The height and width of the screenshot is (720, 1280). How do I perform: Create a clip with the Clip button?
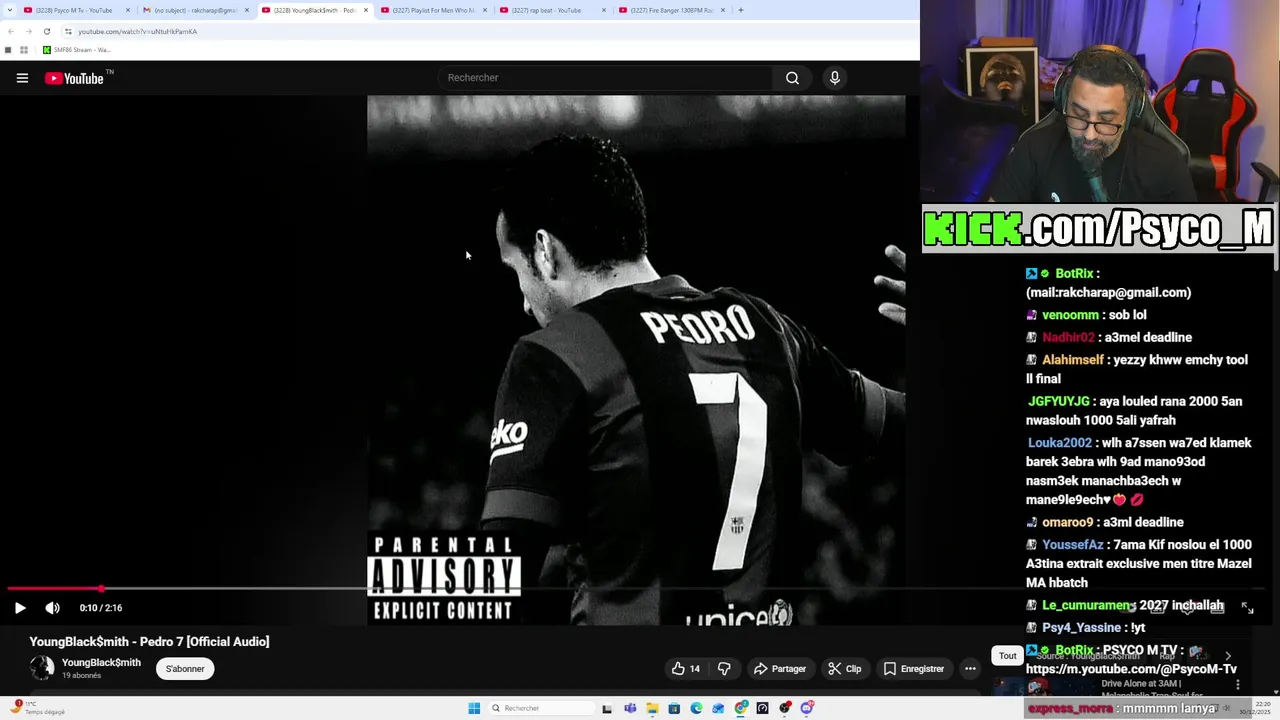click(x=845, y=669)
